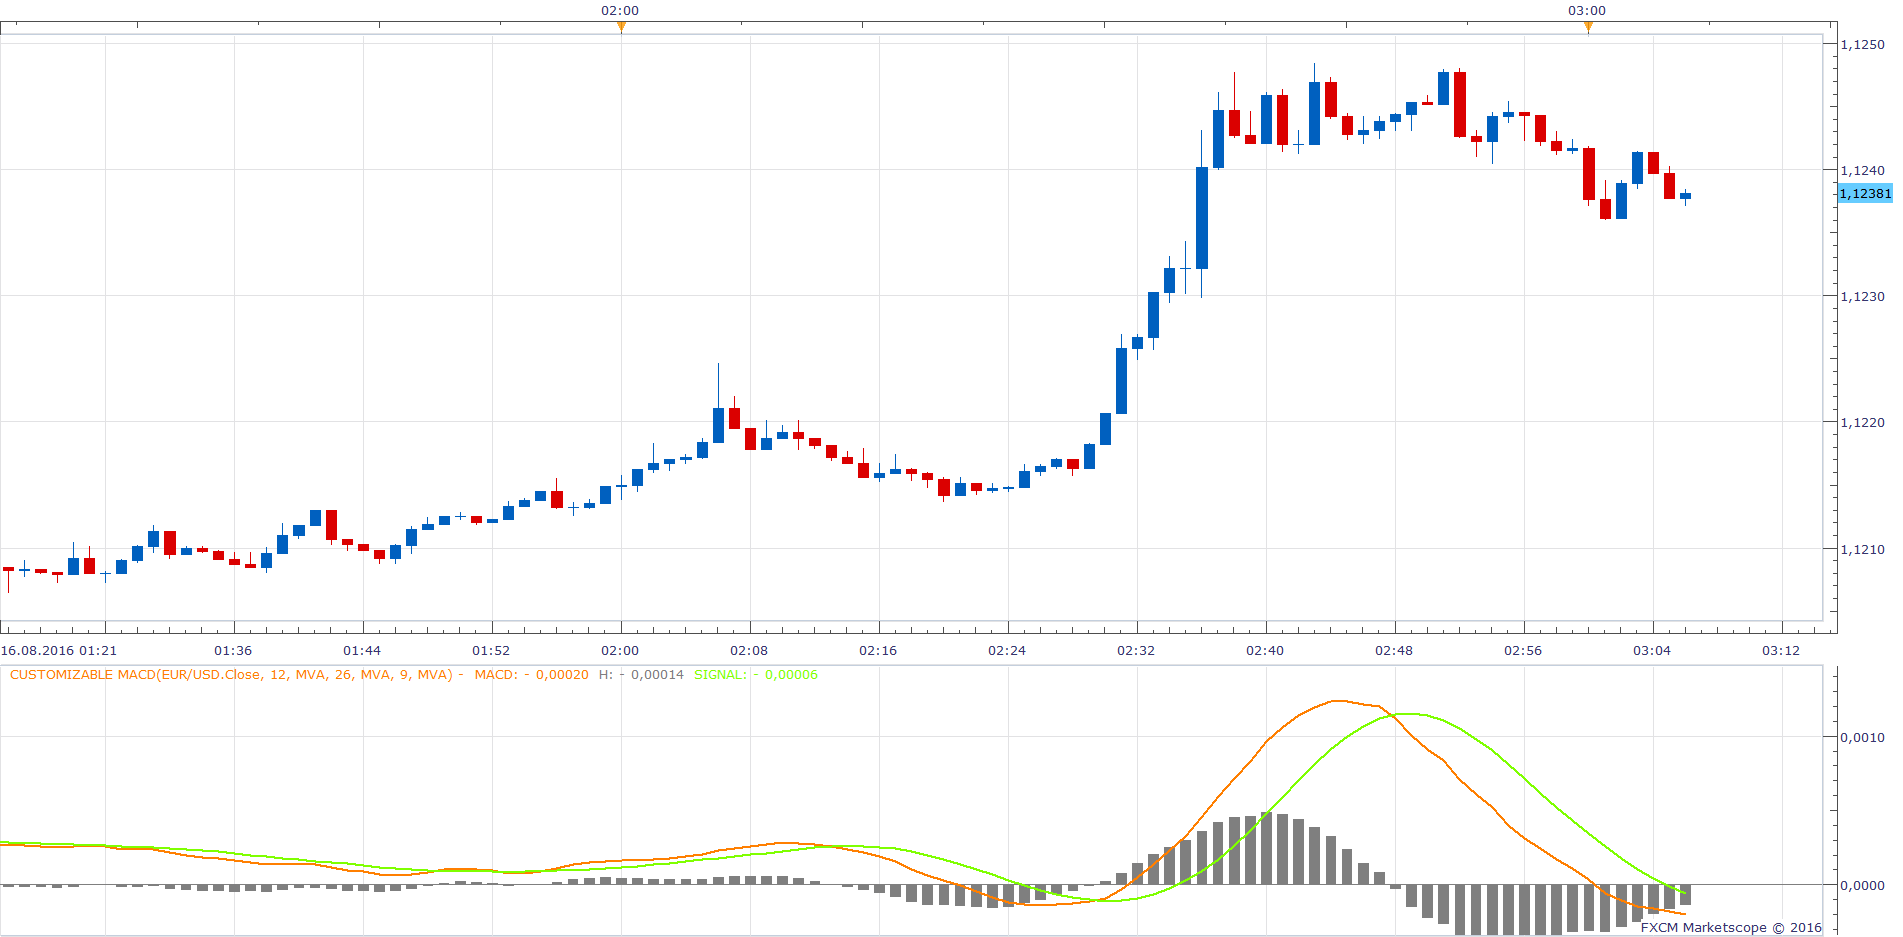Click the 02:48 time axis label
This screenshot has width=1903, height=937.
[x=1394, y=650]
